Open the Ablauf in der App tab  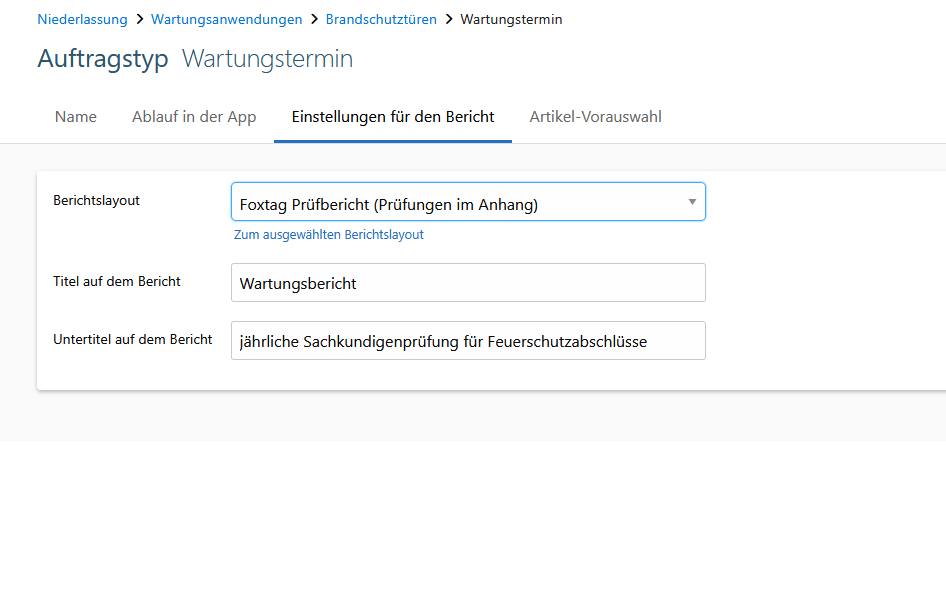click(194, 117)
